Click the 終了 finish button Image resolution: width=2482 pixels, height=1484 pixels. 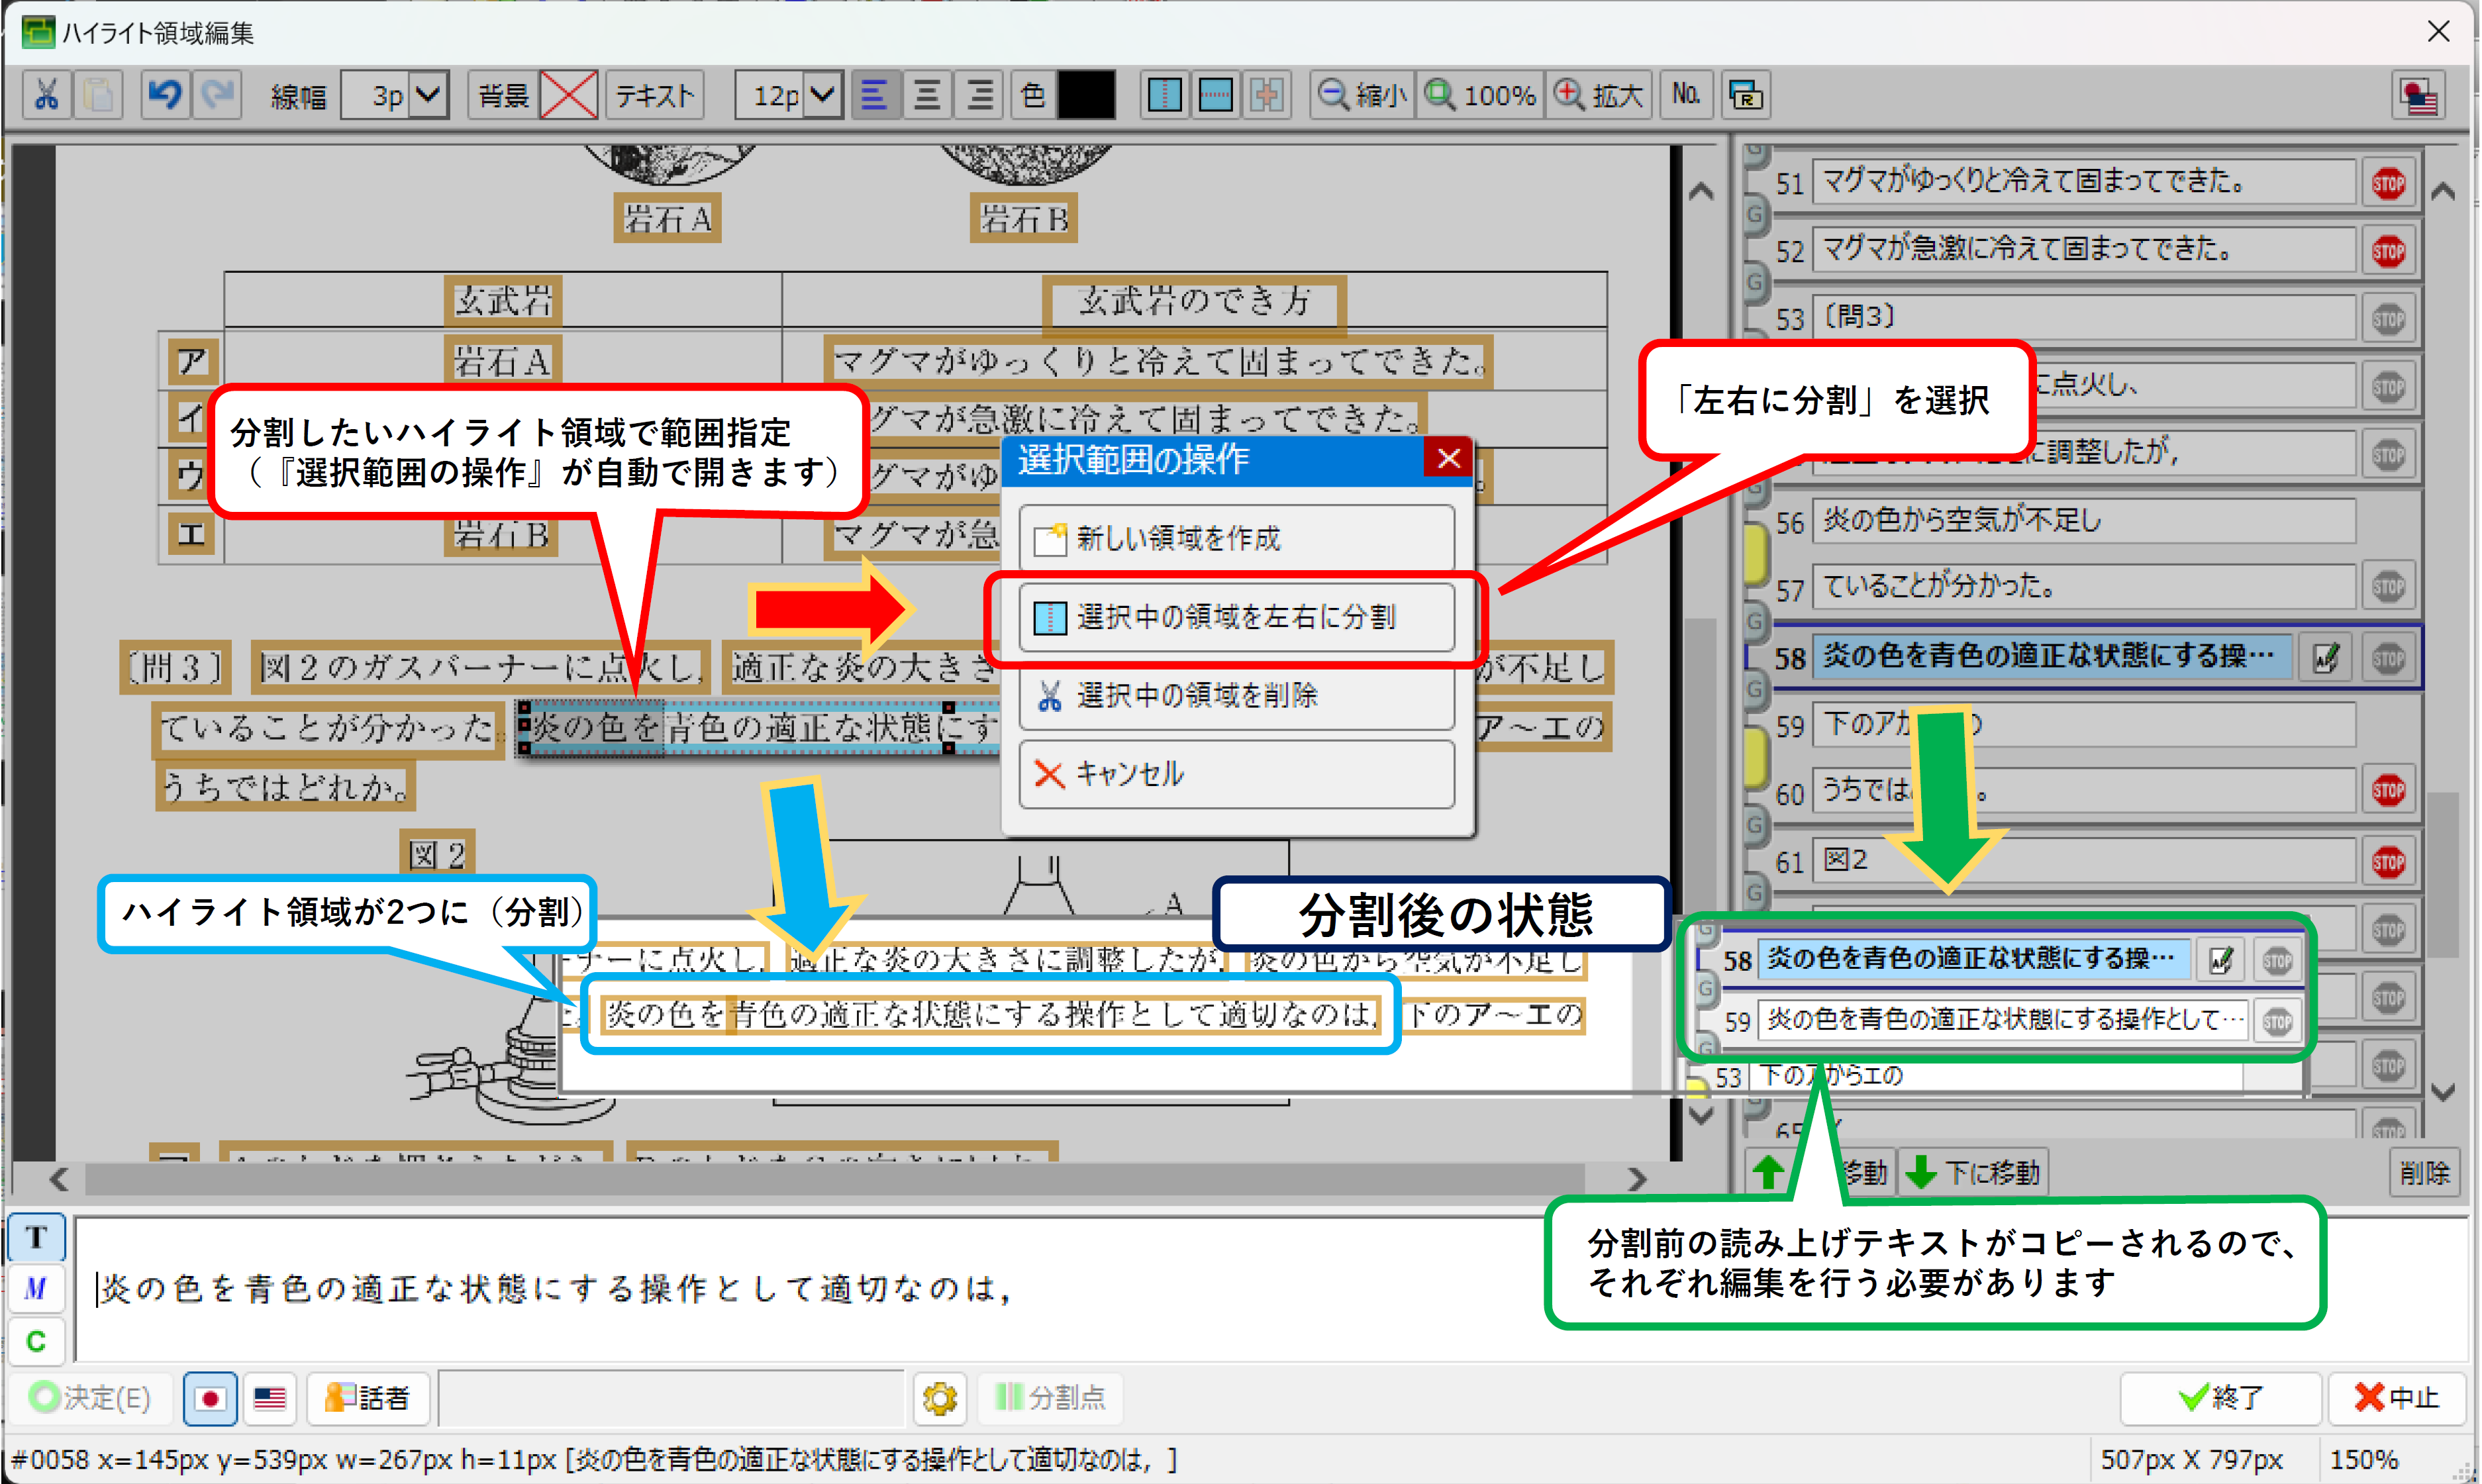coord(2220,1397)
